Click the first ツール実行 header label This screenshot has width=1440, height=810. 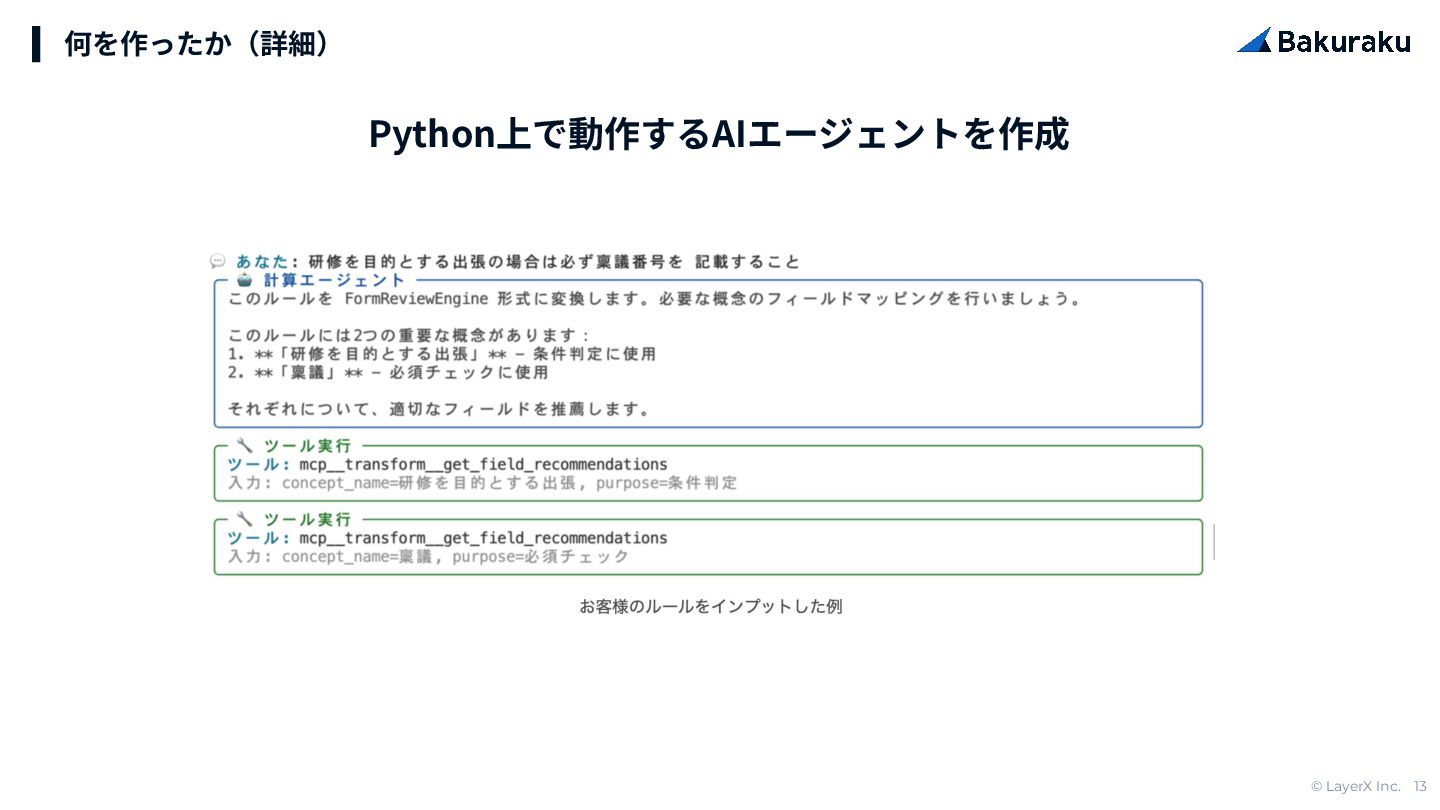click(x=307, y=446)
